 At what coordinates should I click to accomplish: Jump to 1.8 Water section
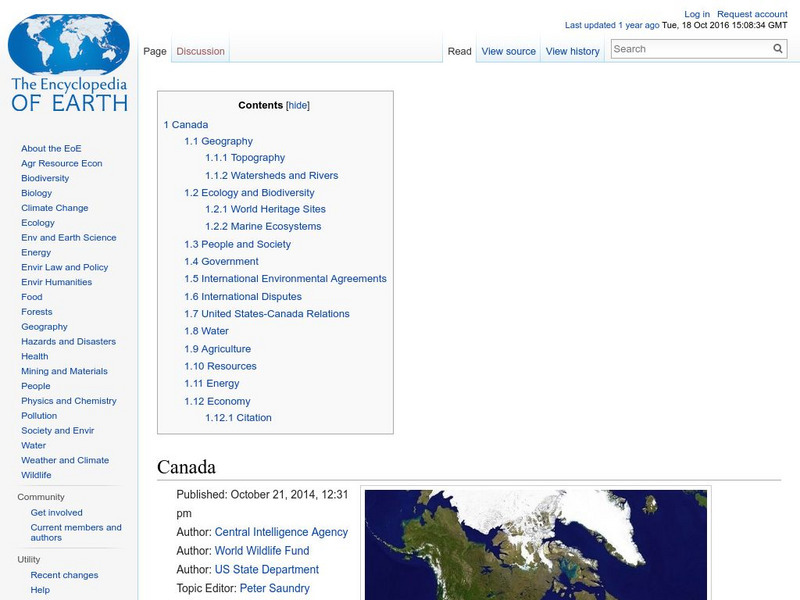[x=206, y=331]
